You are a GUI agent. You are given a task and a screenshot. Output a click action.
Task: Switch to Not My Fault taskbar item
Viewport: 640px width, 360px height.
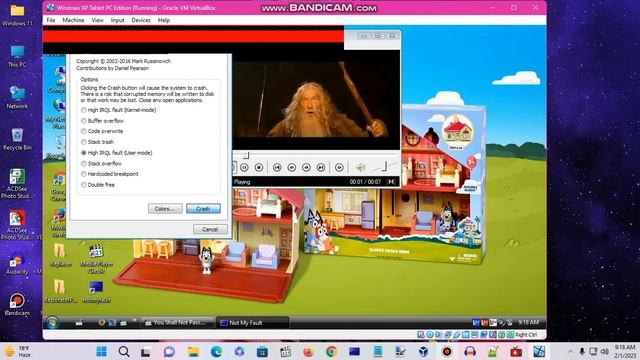[252, 322]
